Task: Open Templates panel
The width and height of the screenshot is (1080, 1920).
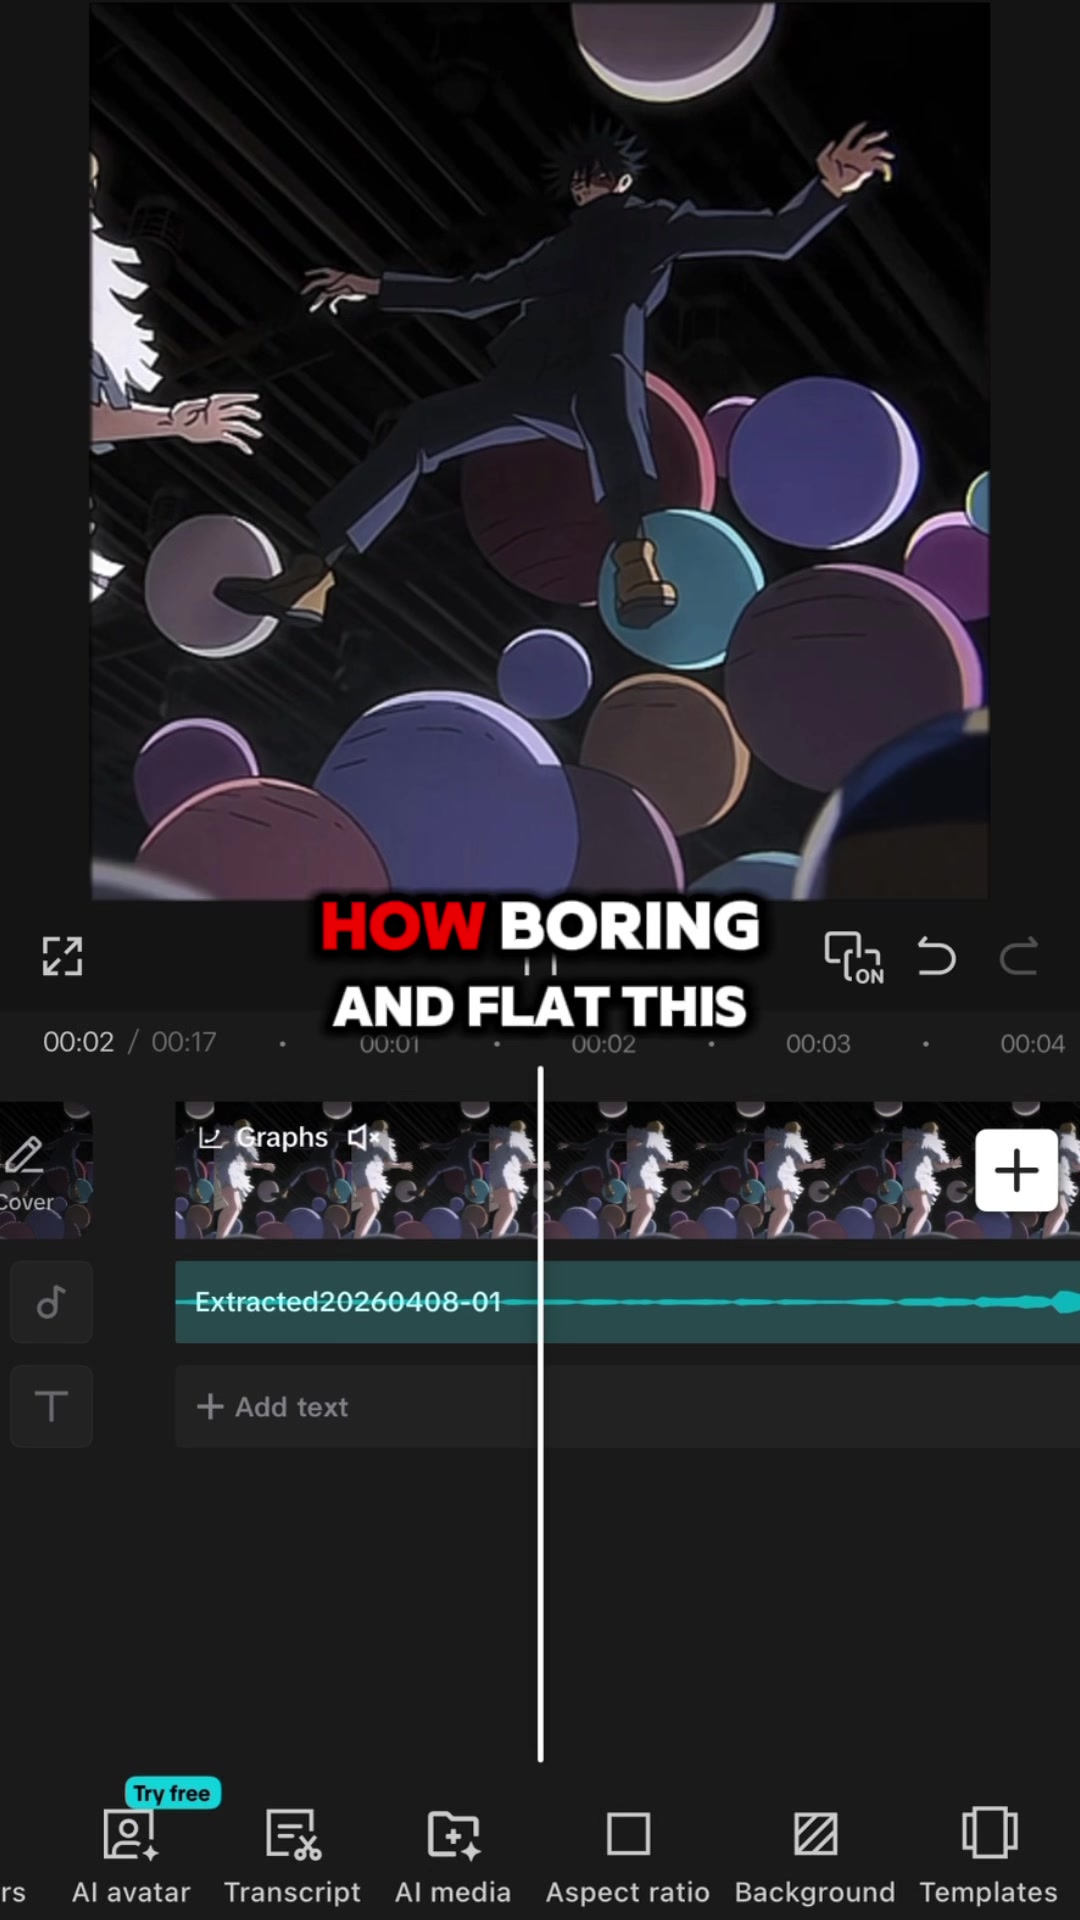Action: pos(988,1856)
